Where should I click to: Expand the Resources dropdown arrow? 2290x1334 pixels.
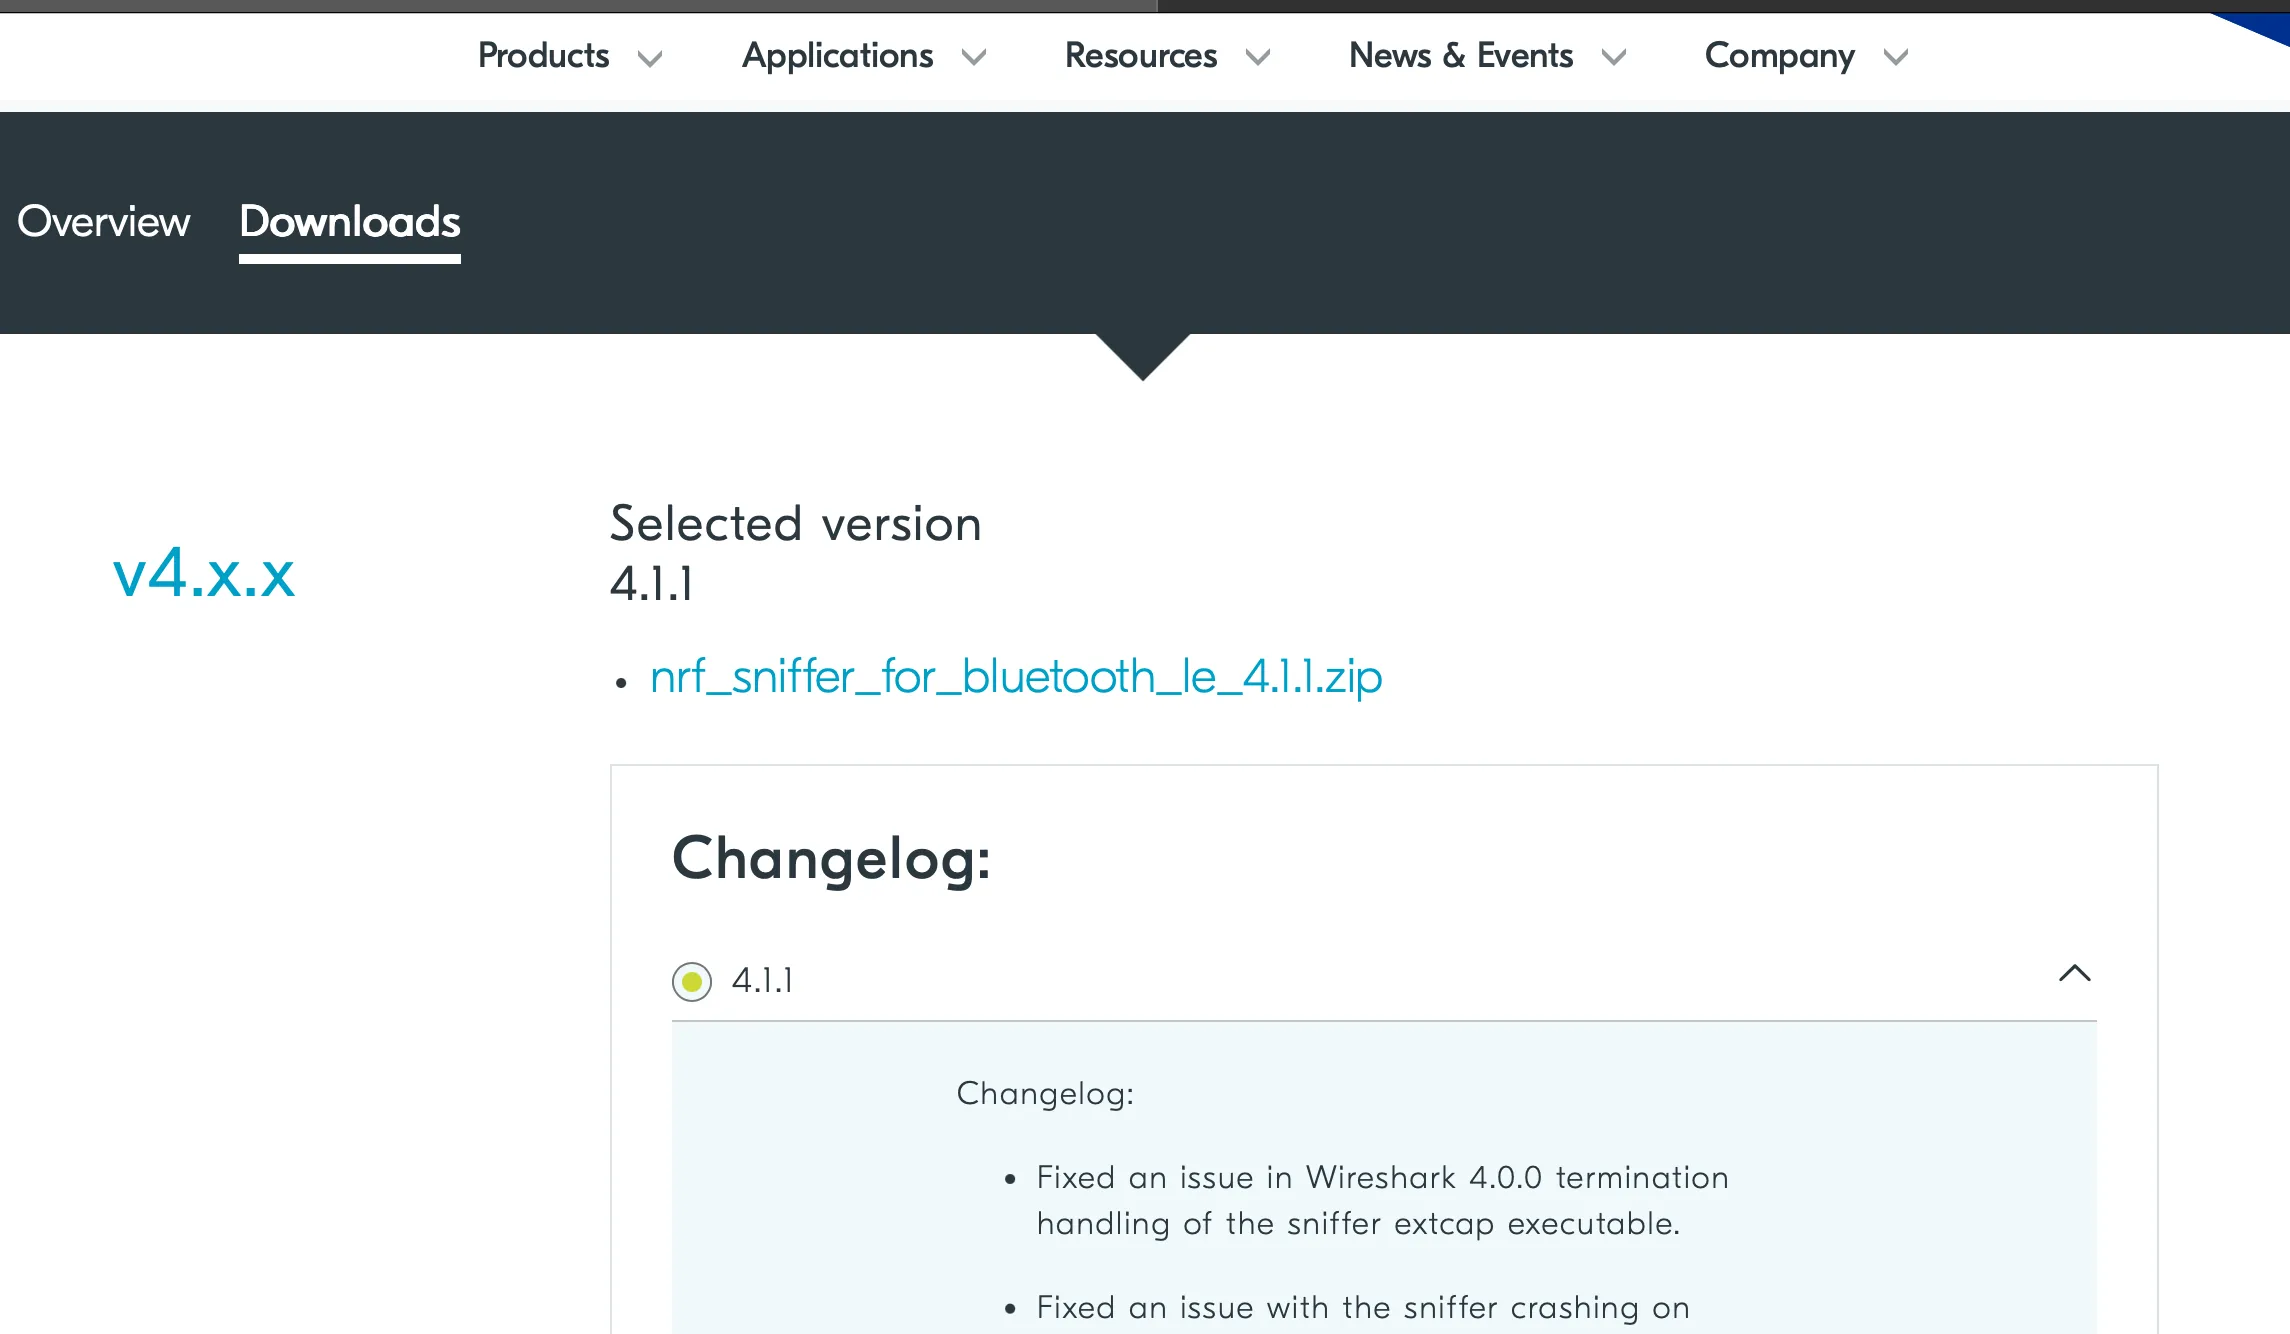(x=1258, y=59)
